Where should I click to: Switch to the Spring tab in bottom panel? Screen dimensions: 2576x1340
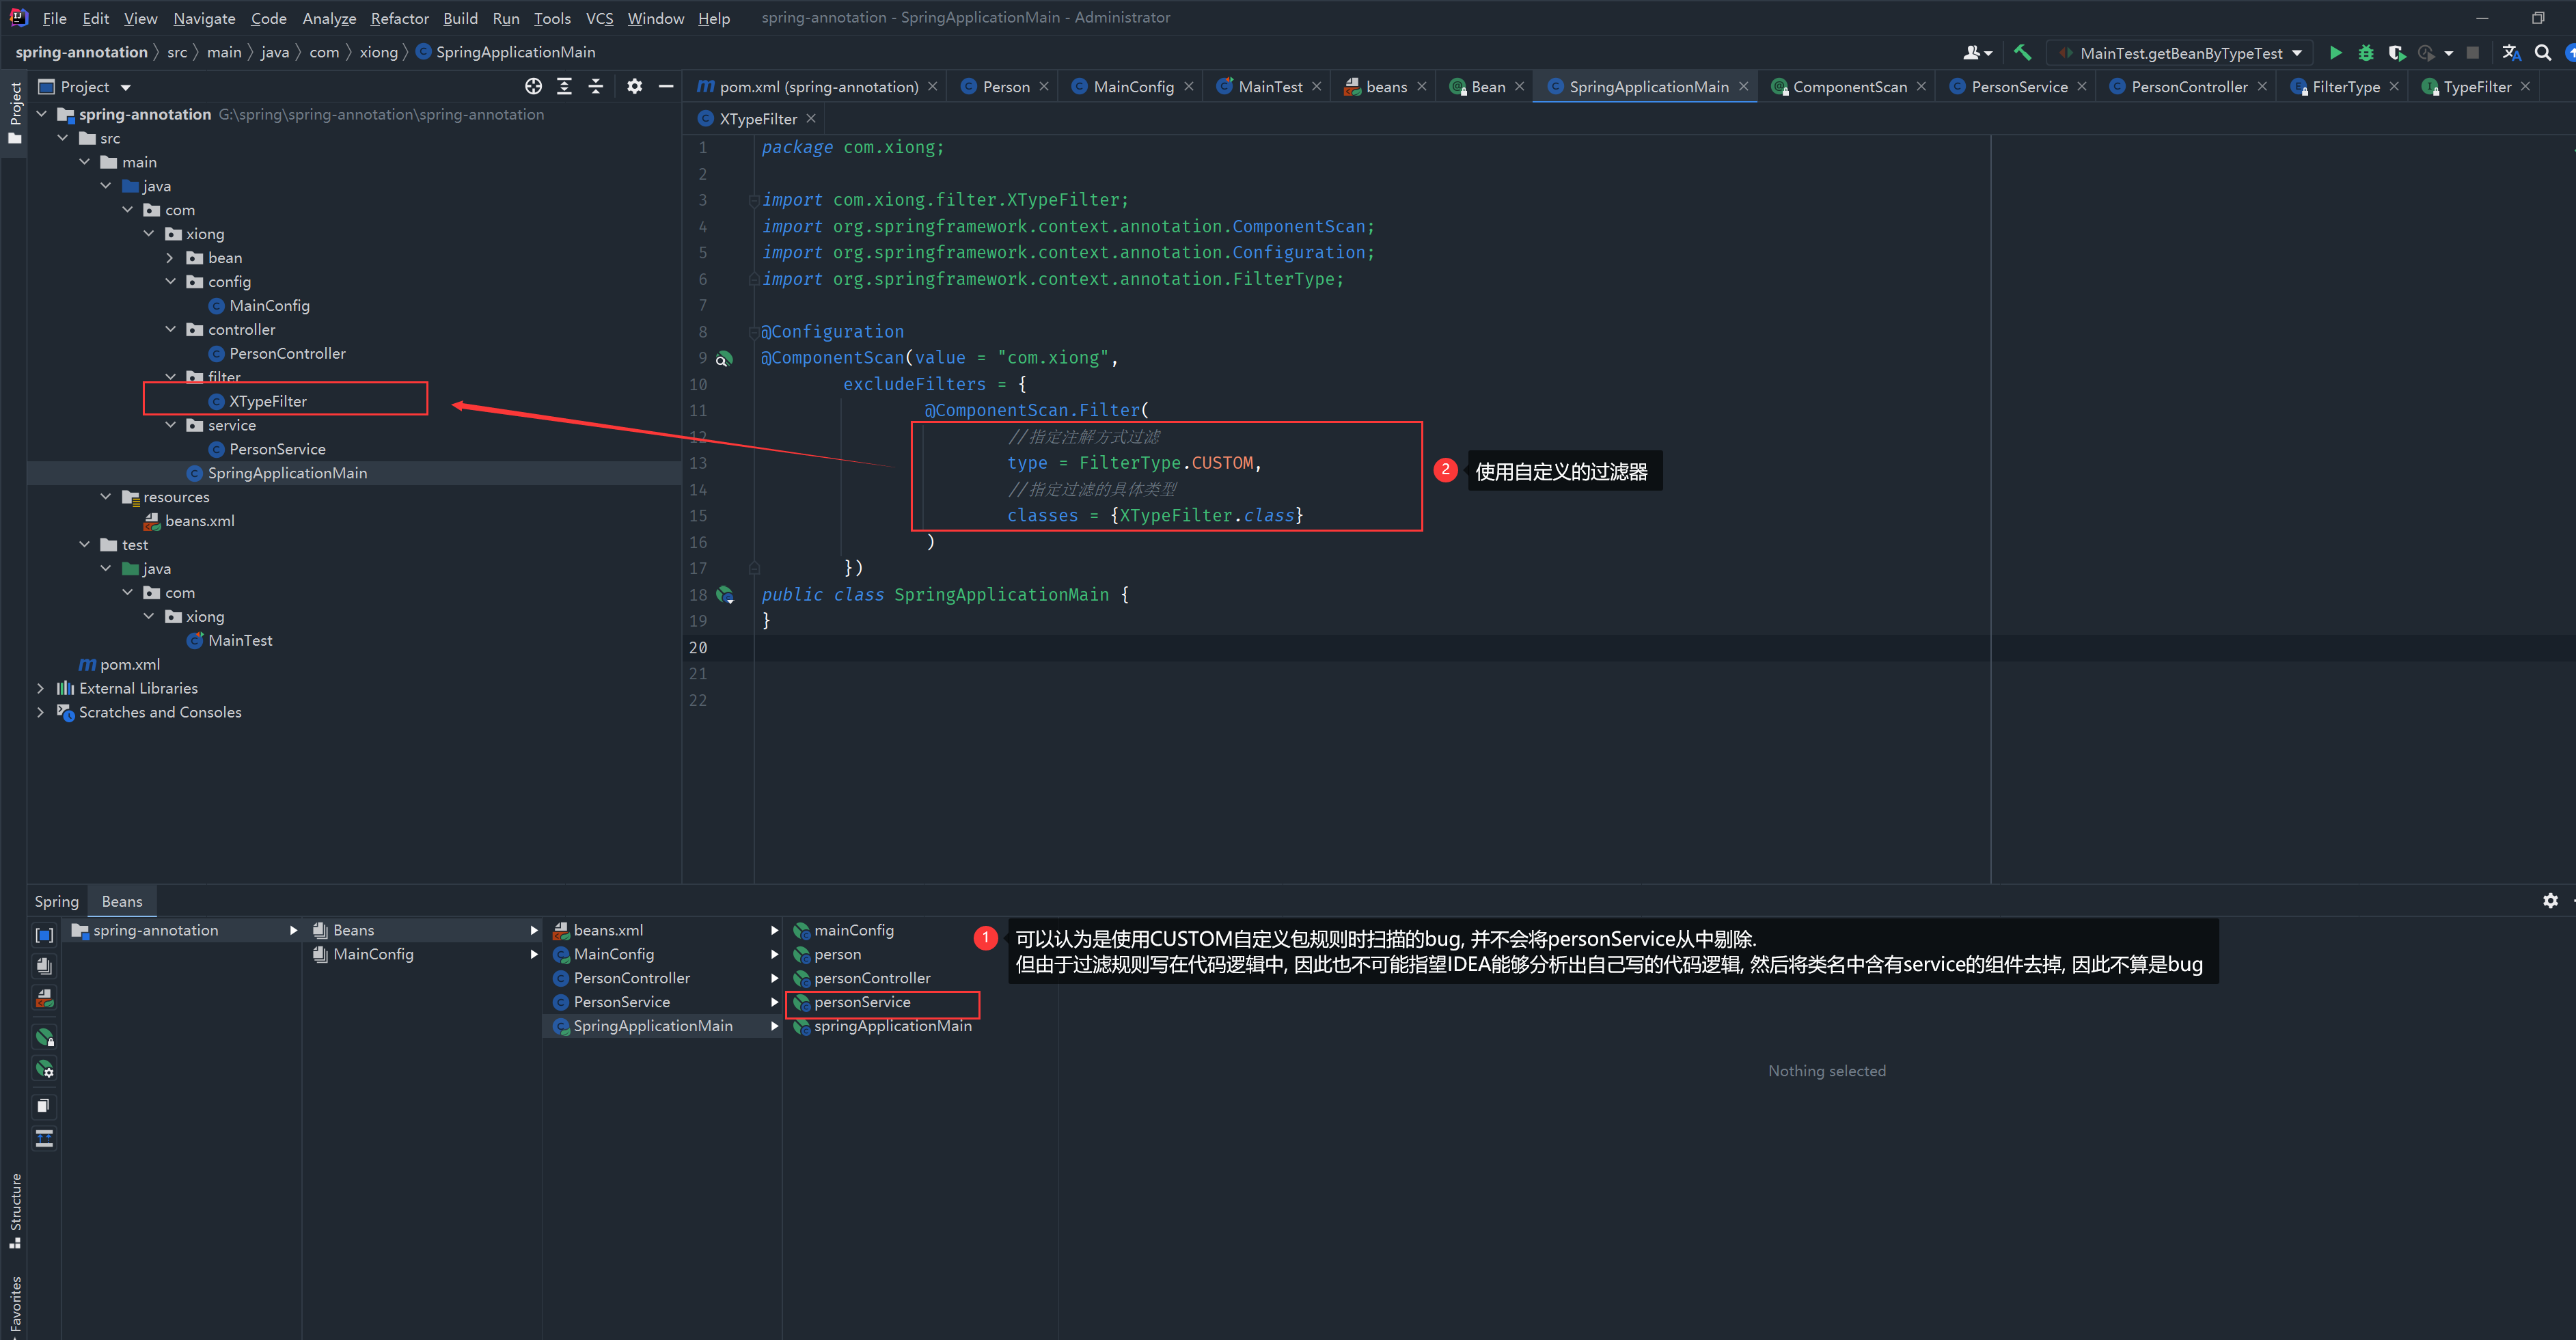click(x=56, y=901)
